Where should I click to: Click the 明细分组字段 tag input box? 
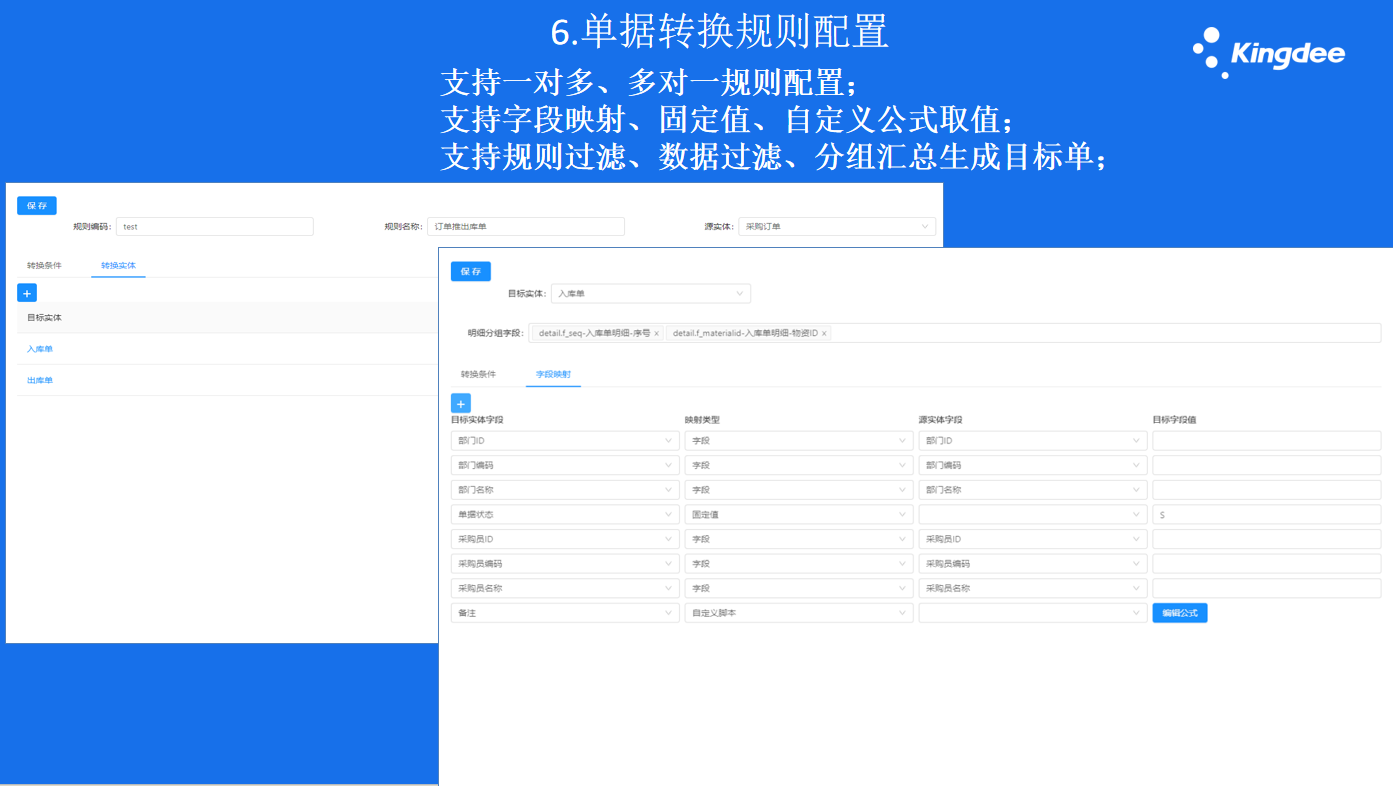pyautogui.click(x=1100, y=333)
